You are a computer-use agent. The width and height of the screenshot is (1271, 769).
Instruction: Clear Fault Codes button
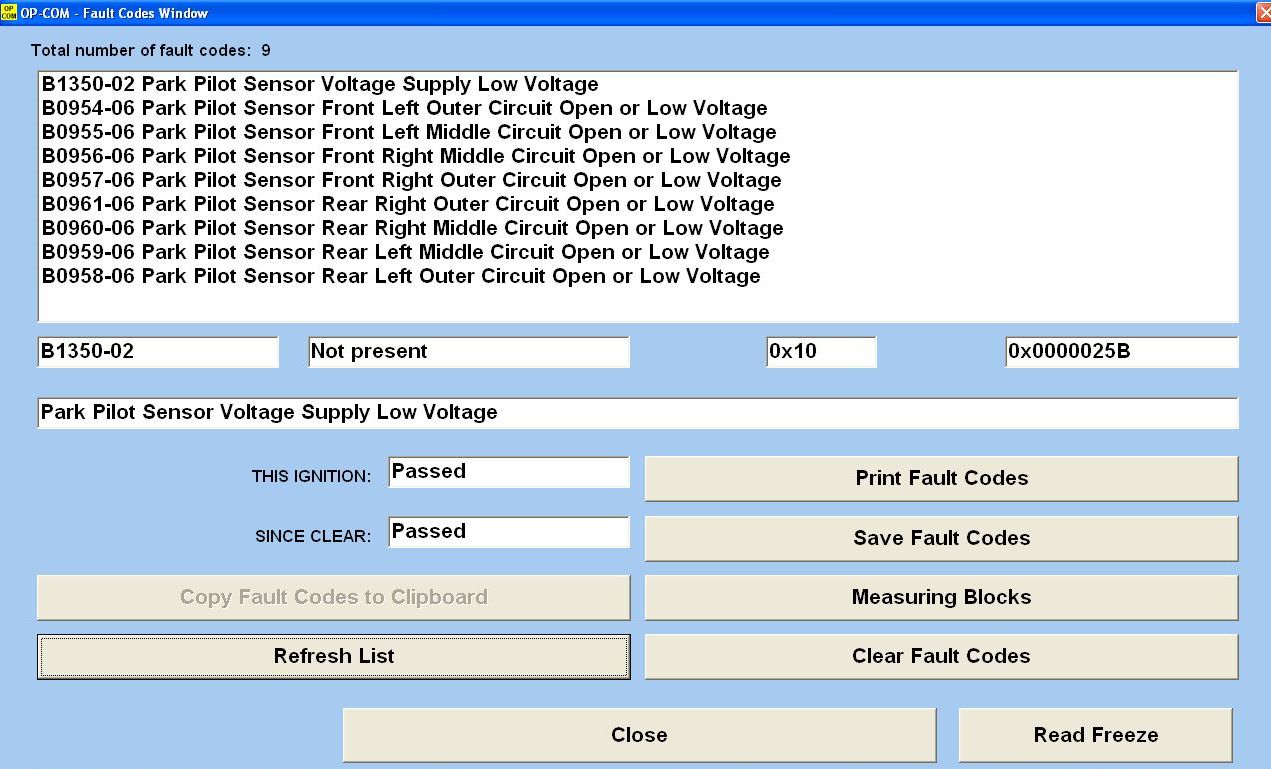point(941,656)
